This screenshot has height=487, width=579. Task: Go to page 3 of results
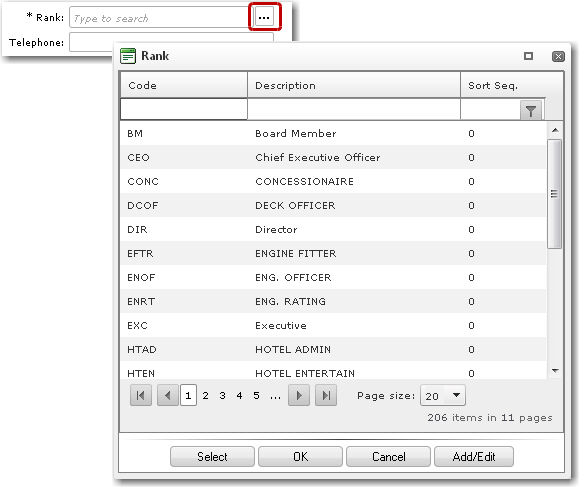pos(222,395)
